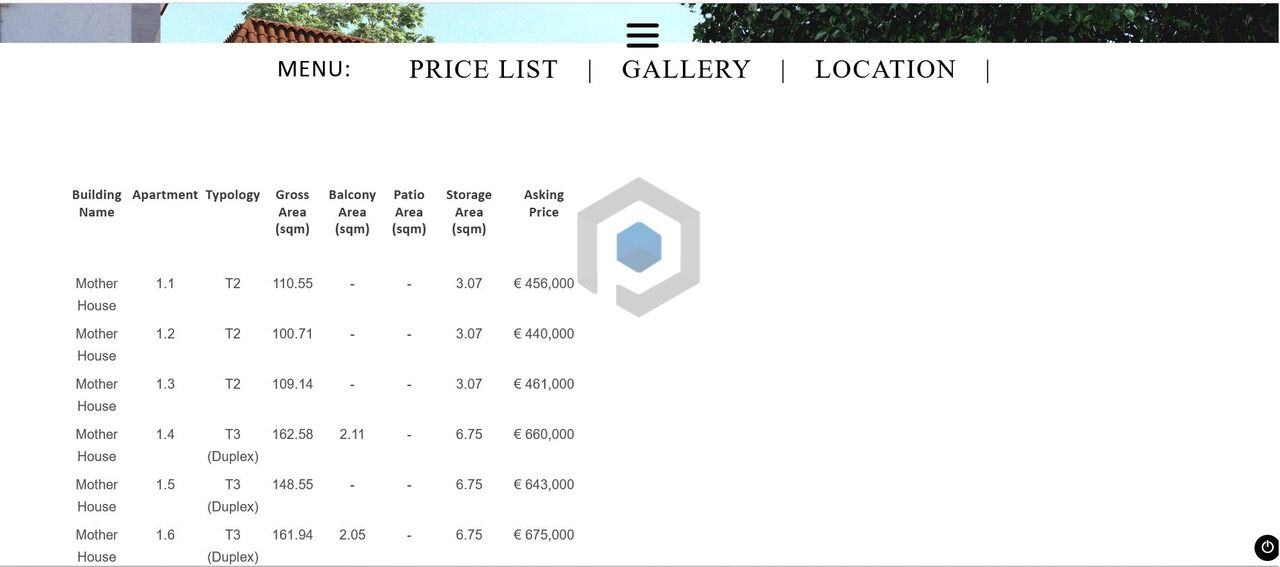Click Mother House in apartment 1.4 row
This screenshot has width=1280, height=567.
pyautogui.click(x=97, y=445)
